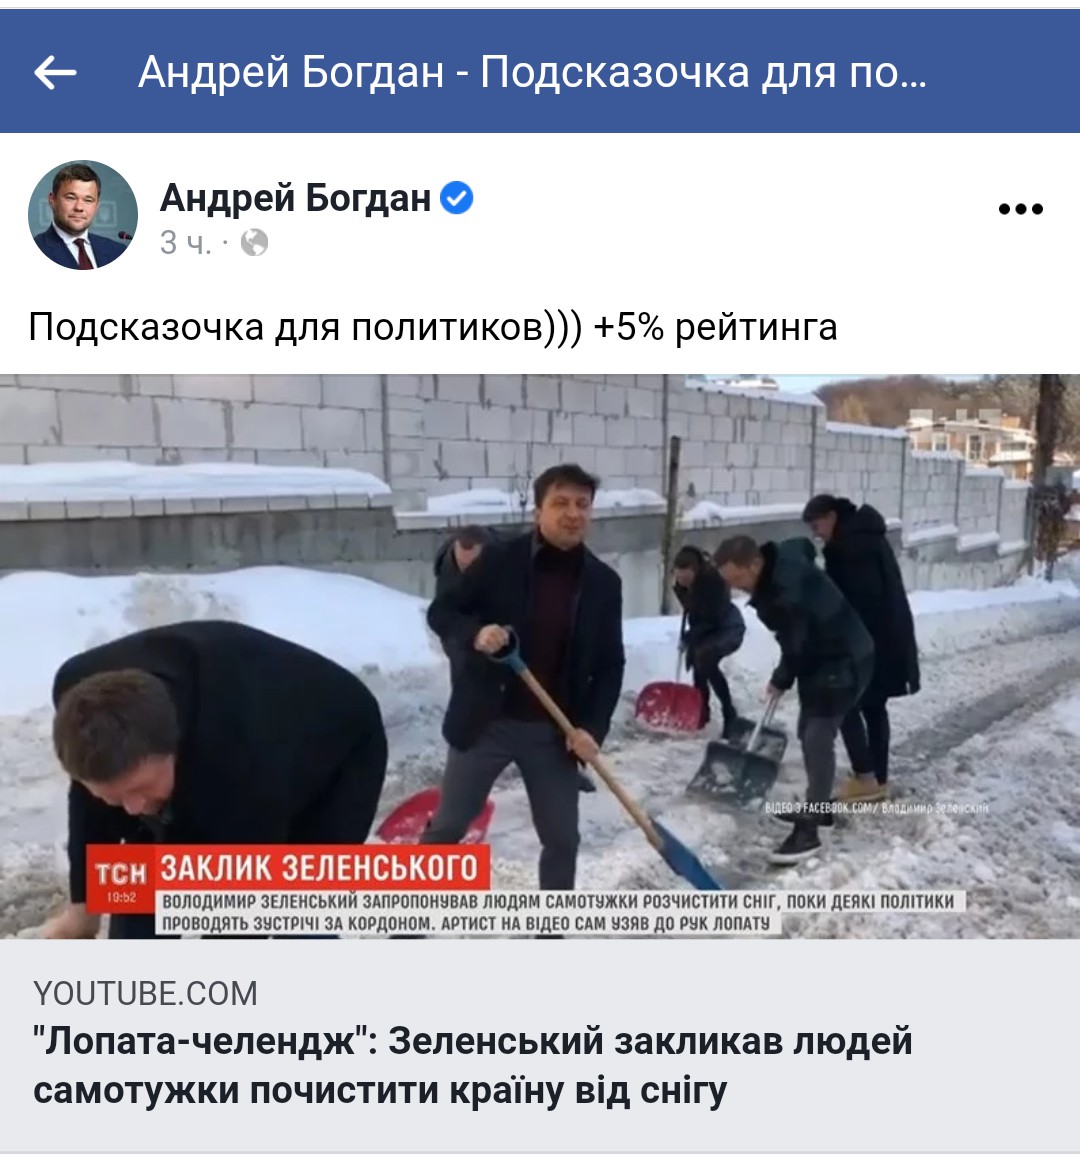
Task: Click headline line 'самотужки почистити країну від снігу'
Action: click(380, 1090)
